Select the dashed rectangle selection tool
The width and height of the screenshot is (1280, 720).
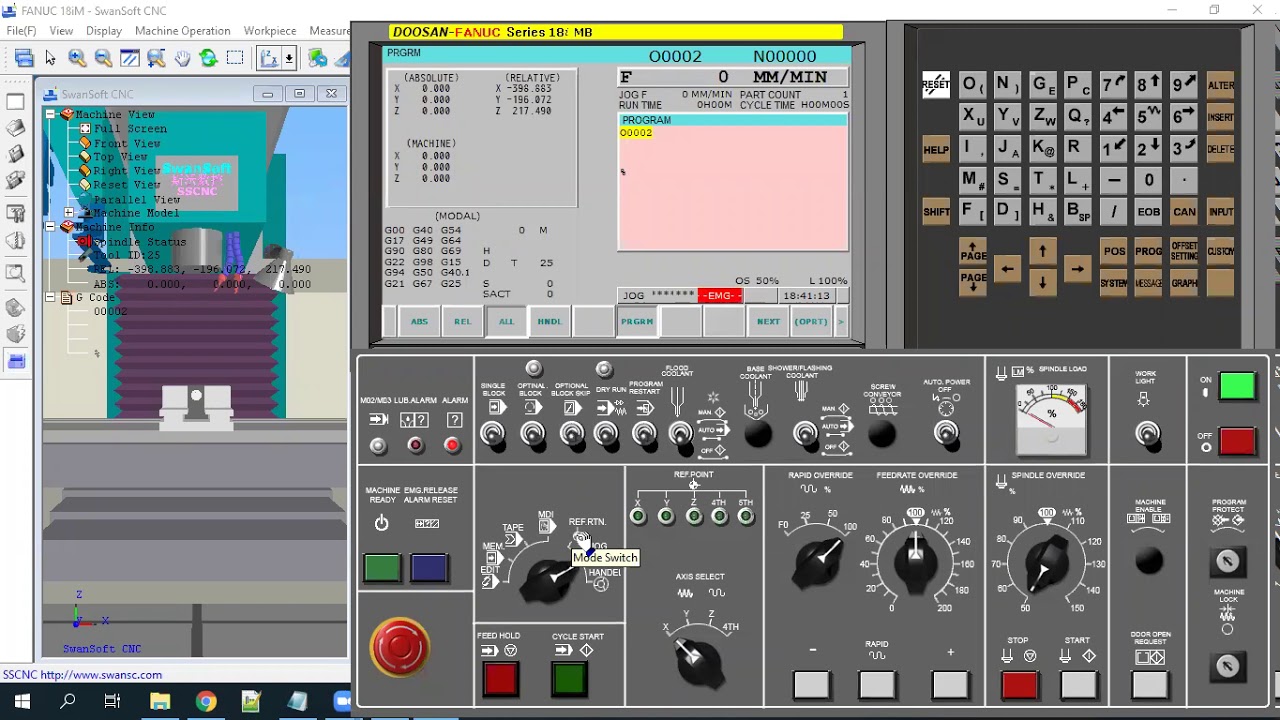pos(234,58)
